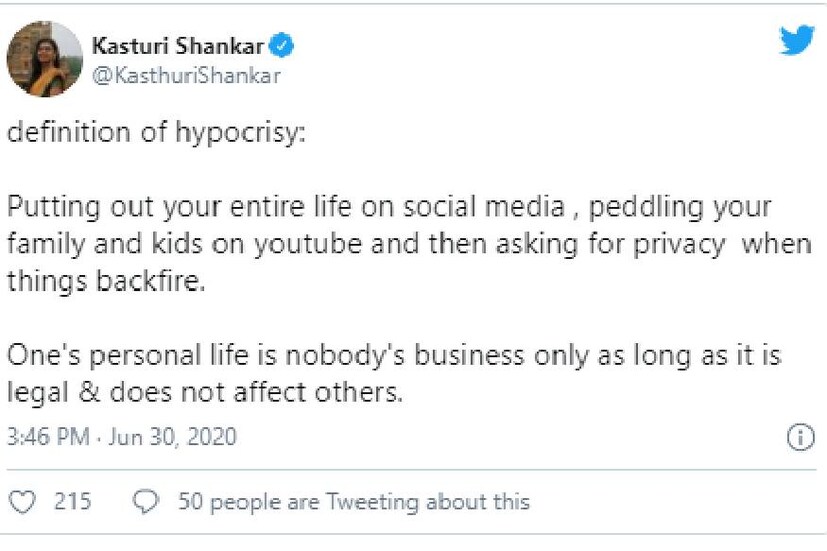The width and height of the screenshot is (827, 551).
Task: Click the "legal & does not affect others." line
Action: 204,393
